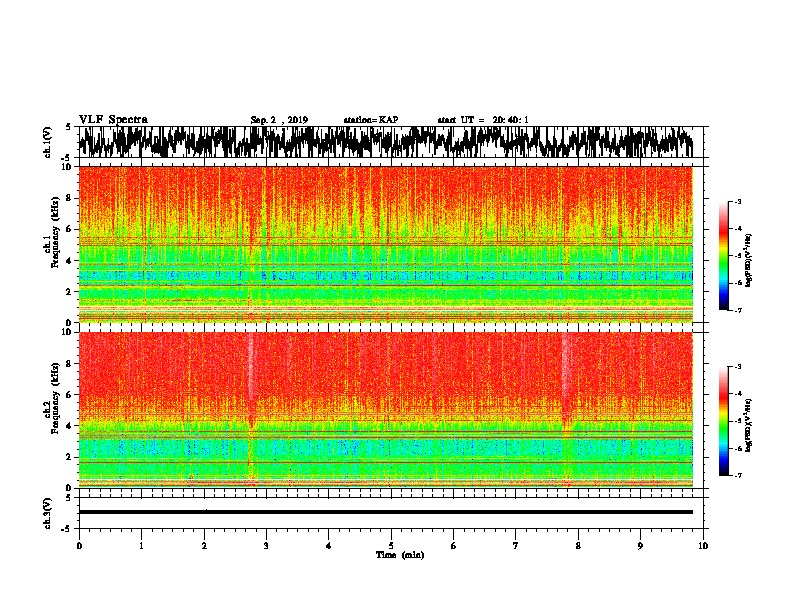The height and width of the screenshot is (612, 792).
Task: Click the ch.2 "Frequency (kHz)" axis label
Action: coord(56,398)
